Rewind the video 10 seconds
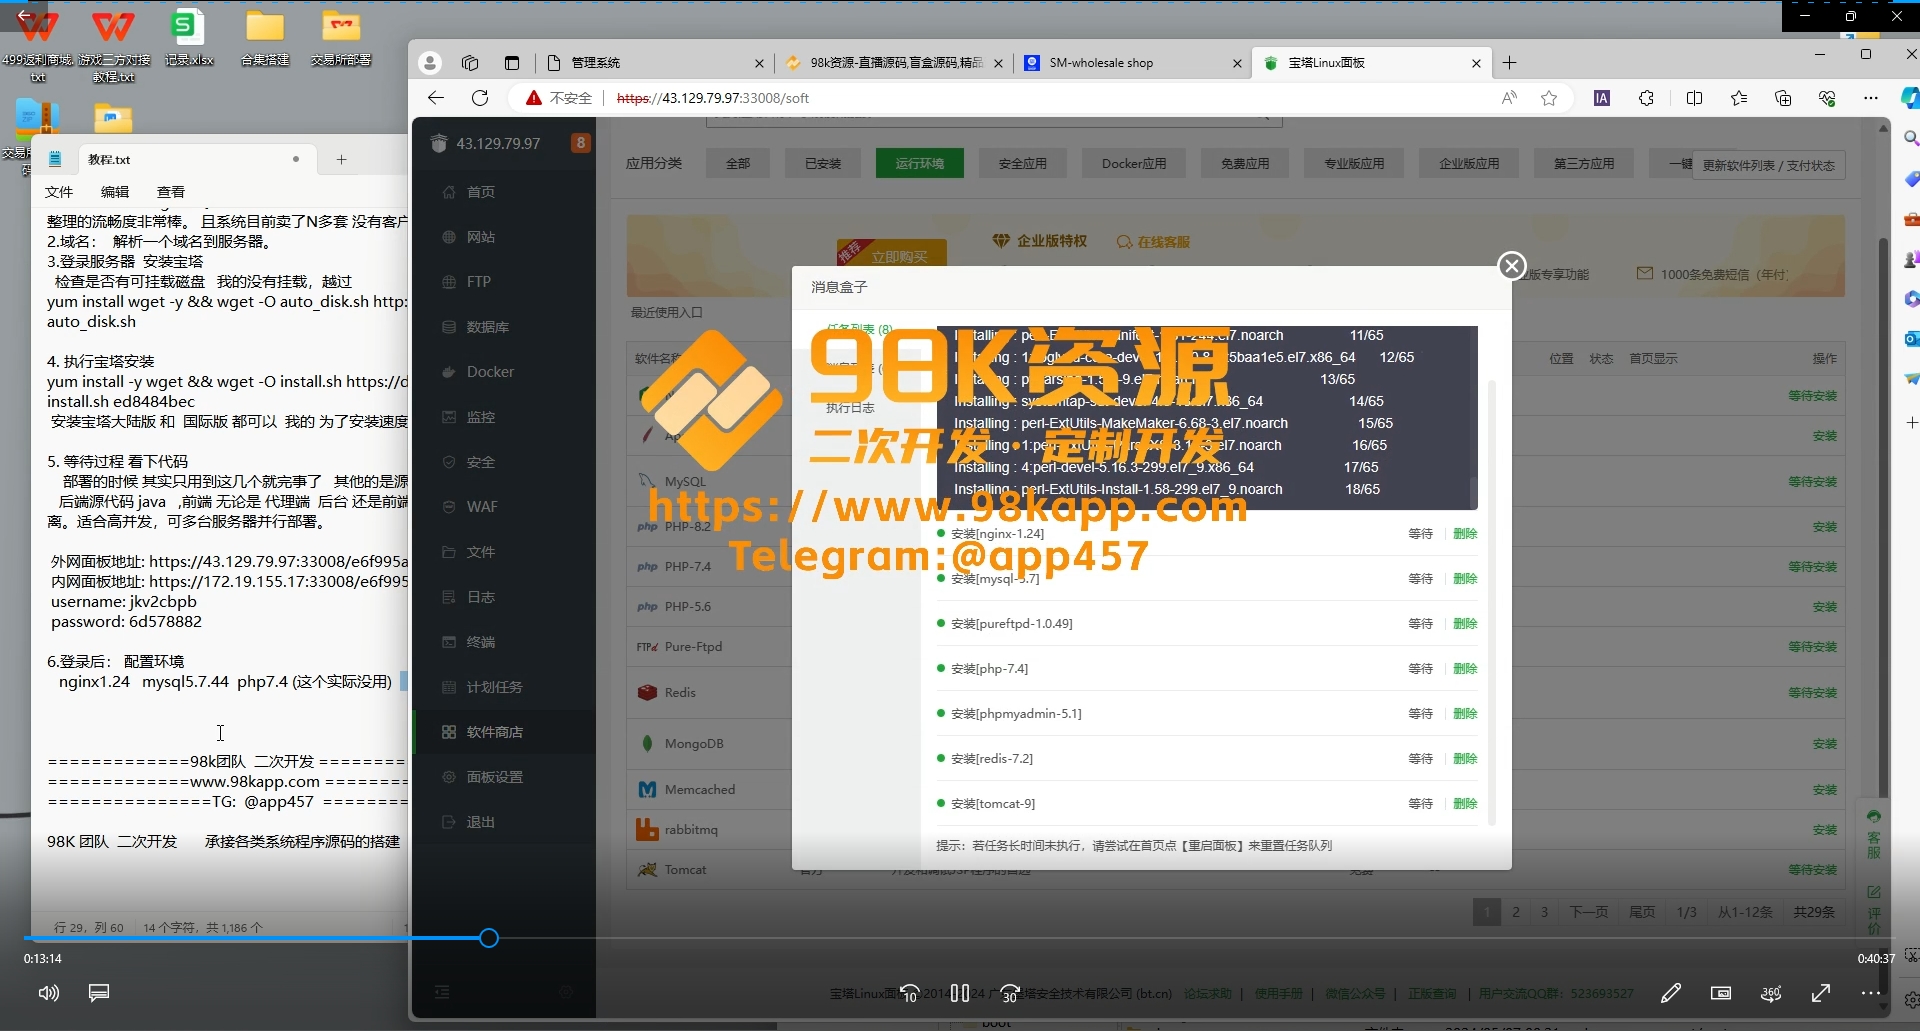1920x1031 pixels. click(x=910, y=993)
